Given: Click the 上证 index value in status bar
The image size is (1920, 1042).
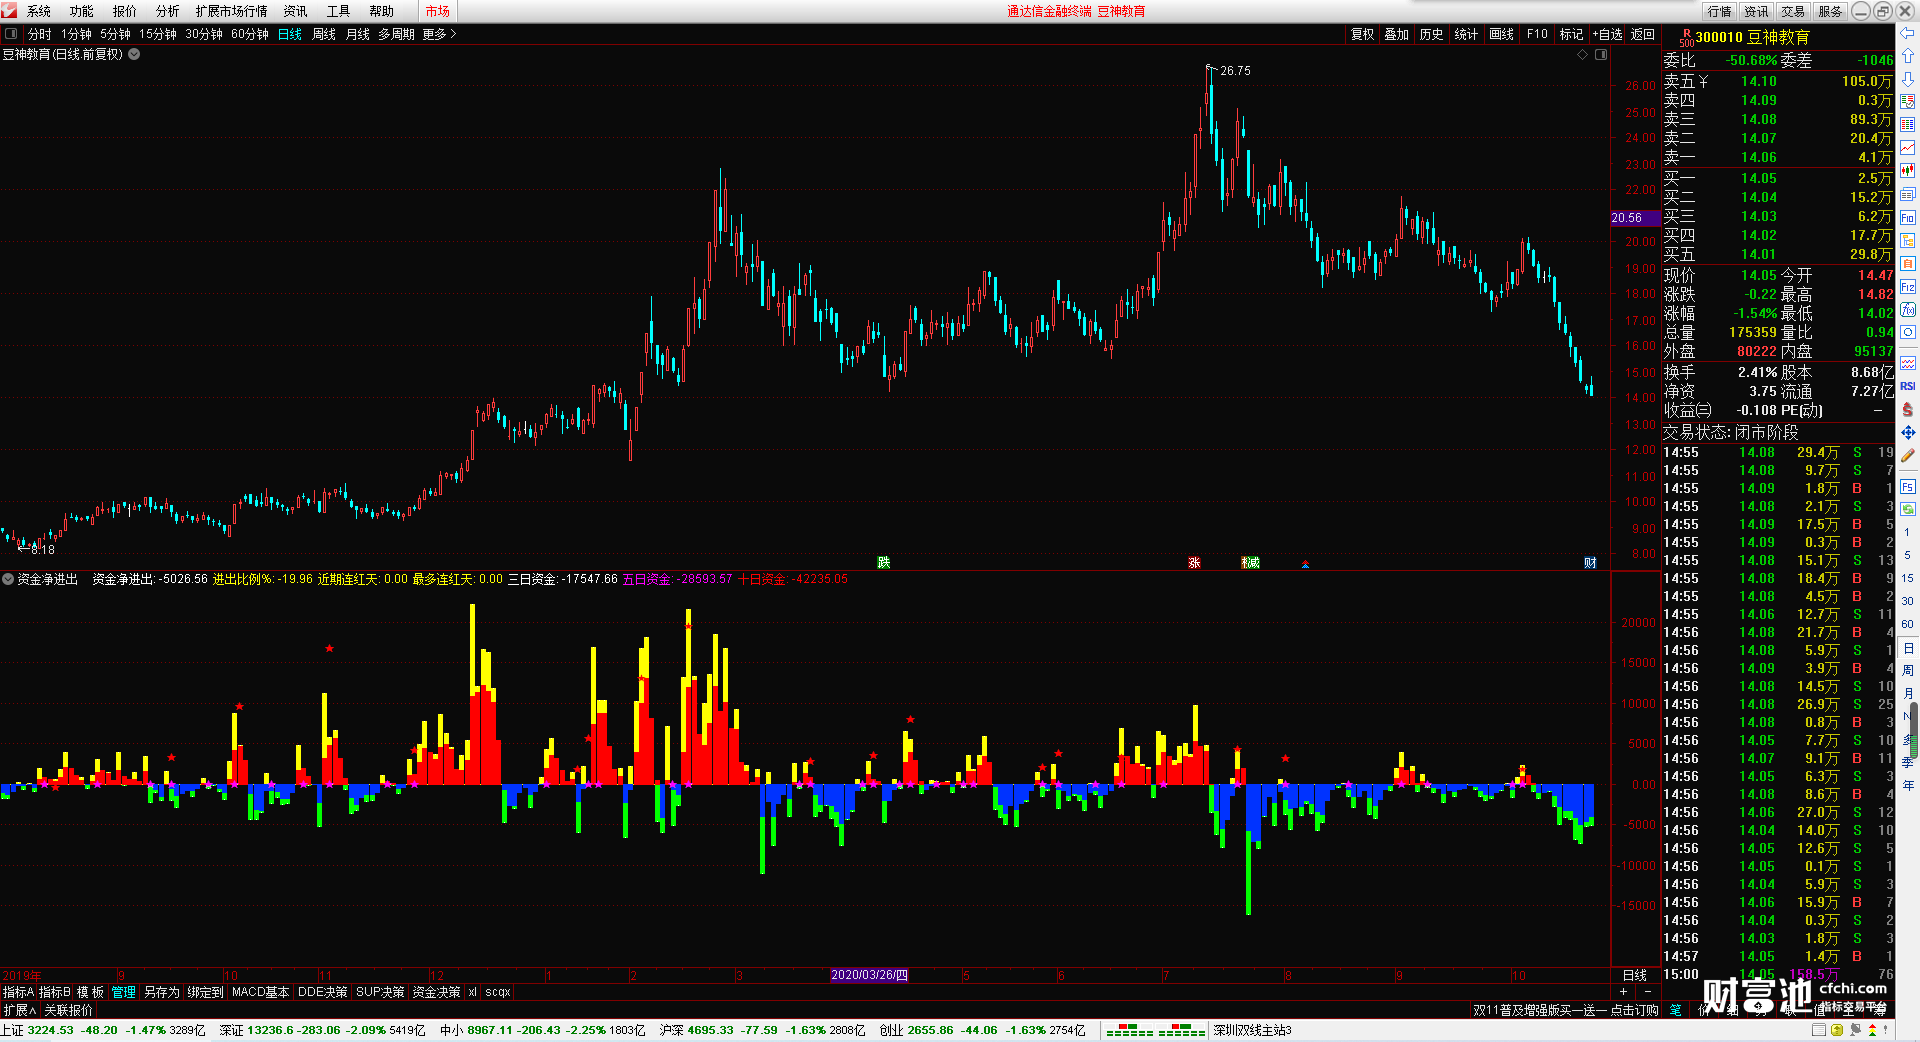Looking at the screenshot, I should (50, 1030).
